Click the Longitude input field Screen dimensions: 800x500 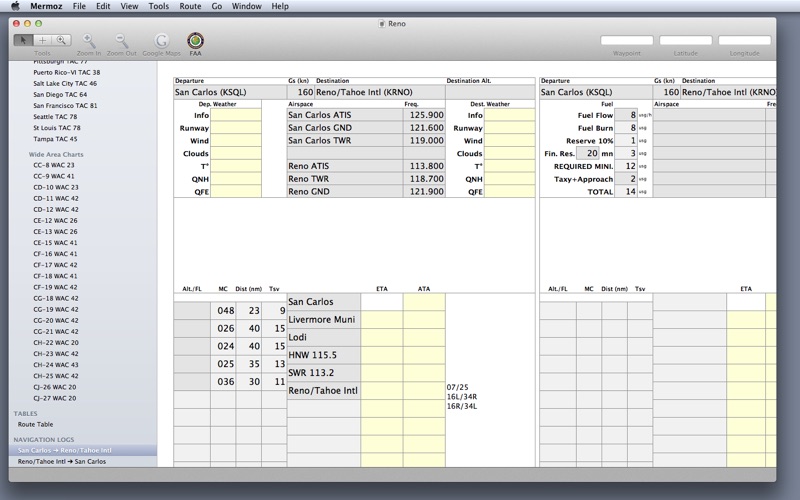(745, 40)
